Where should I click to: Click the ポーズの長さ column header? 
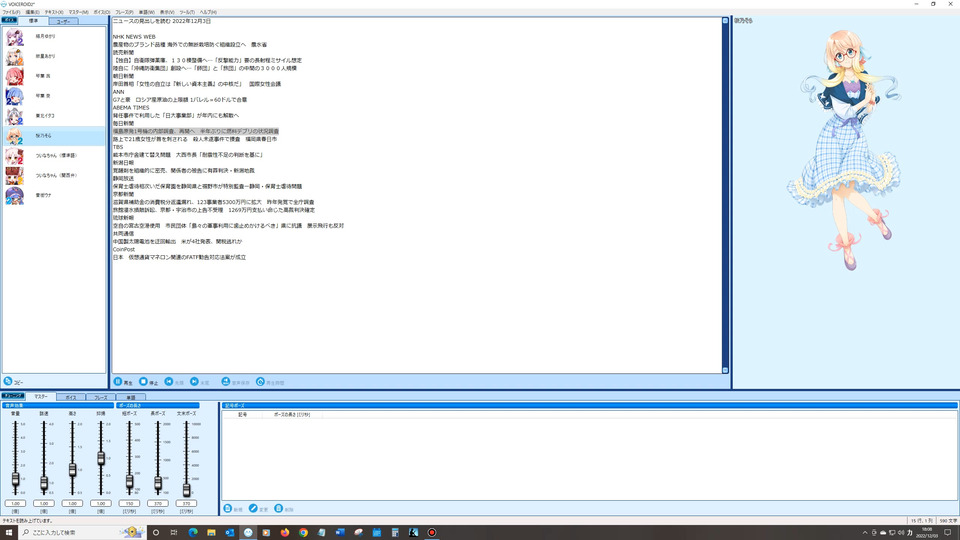pos(291,414)
